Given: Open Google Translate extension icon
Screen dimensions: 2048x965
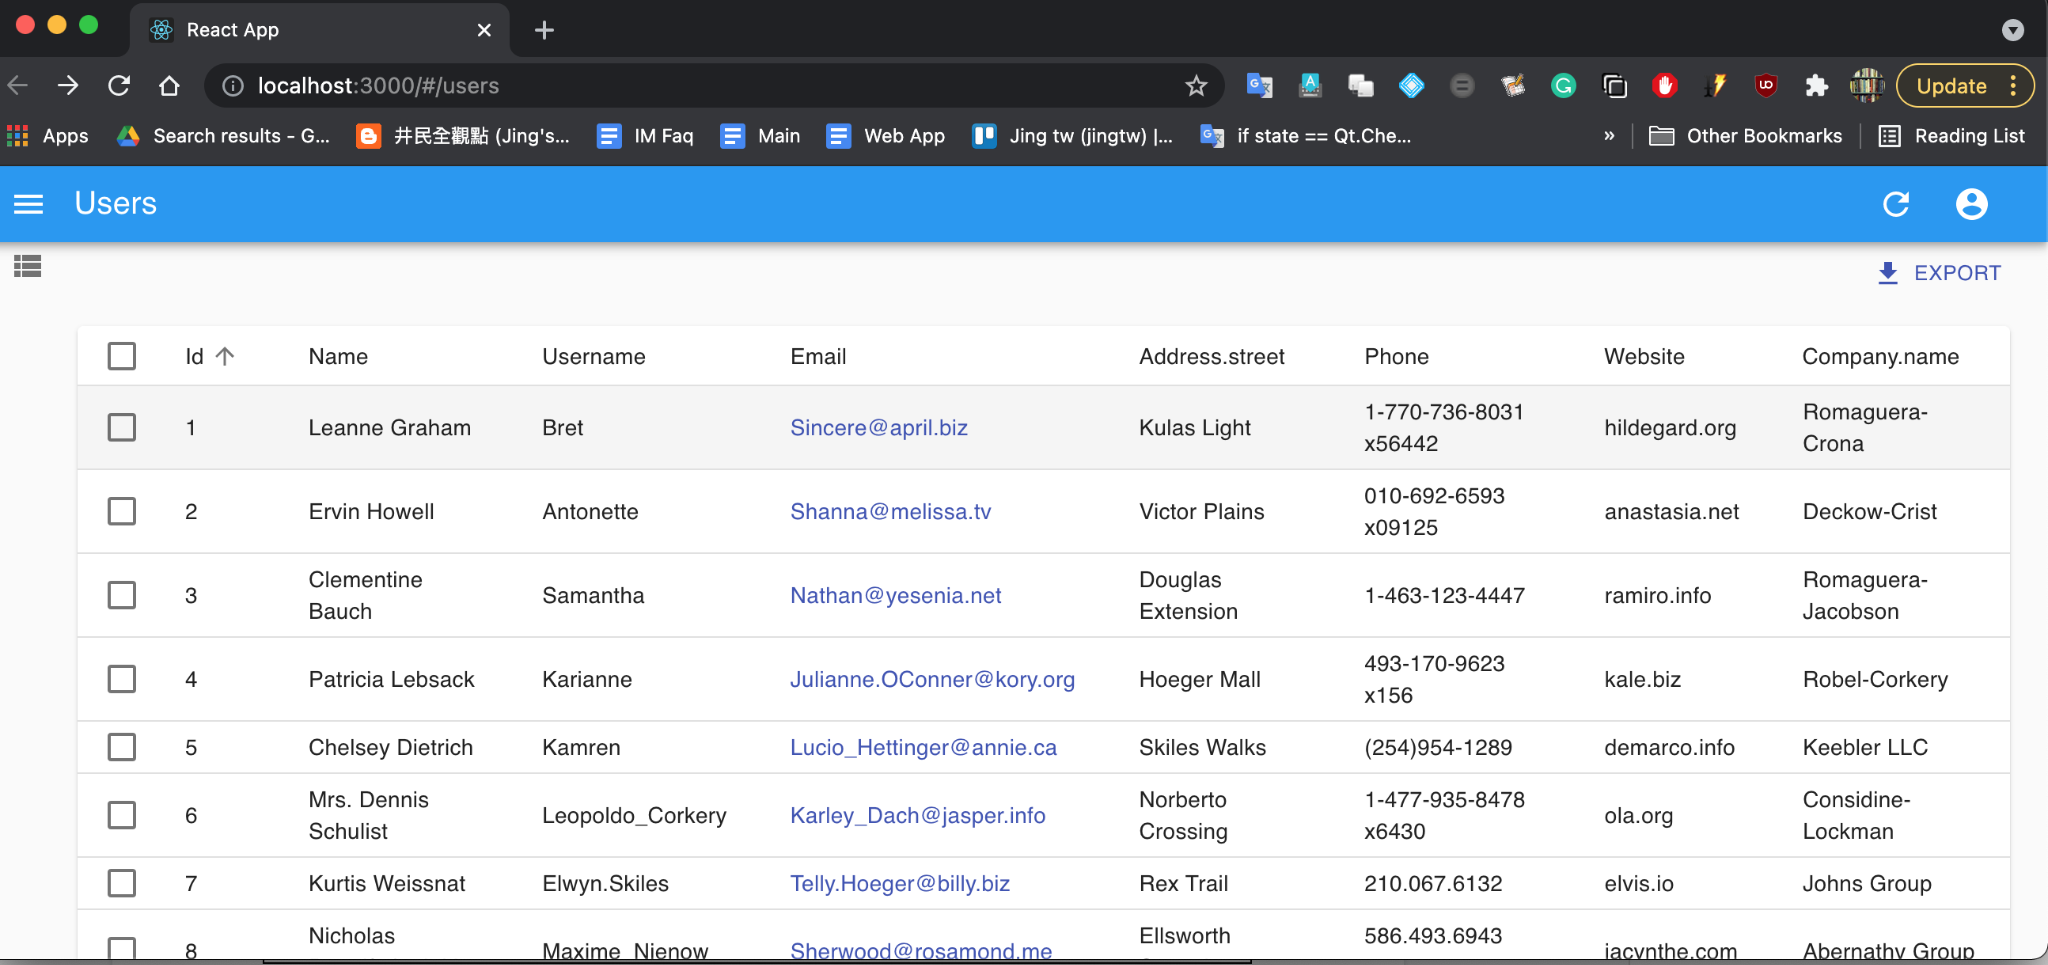Looking at the screenshot, I should point(1259,86).
